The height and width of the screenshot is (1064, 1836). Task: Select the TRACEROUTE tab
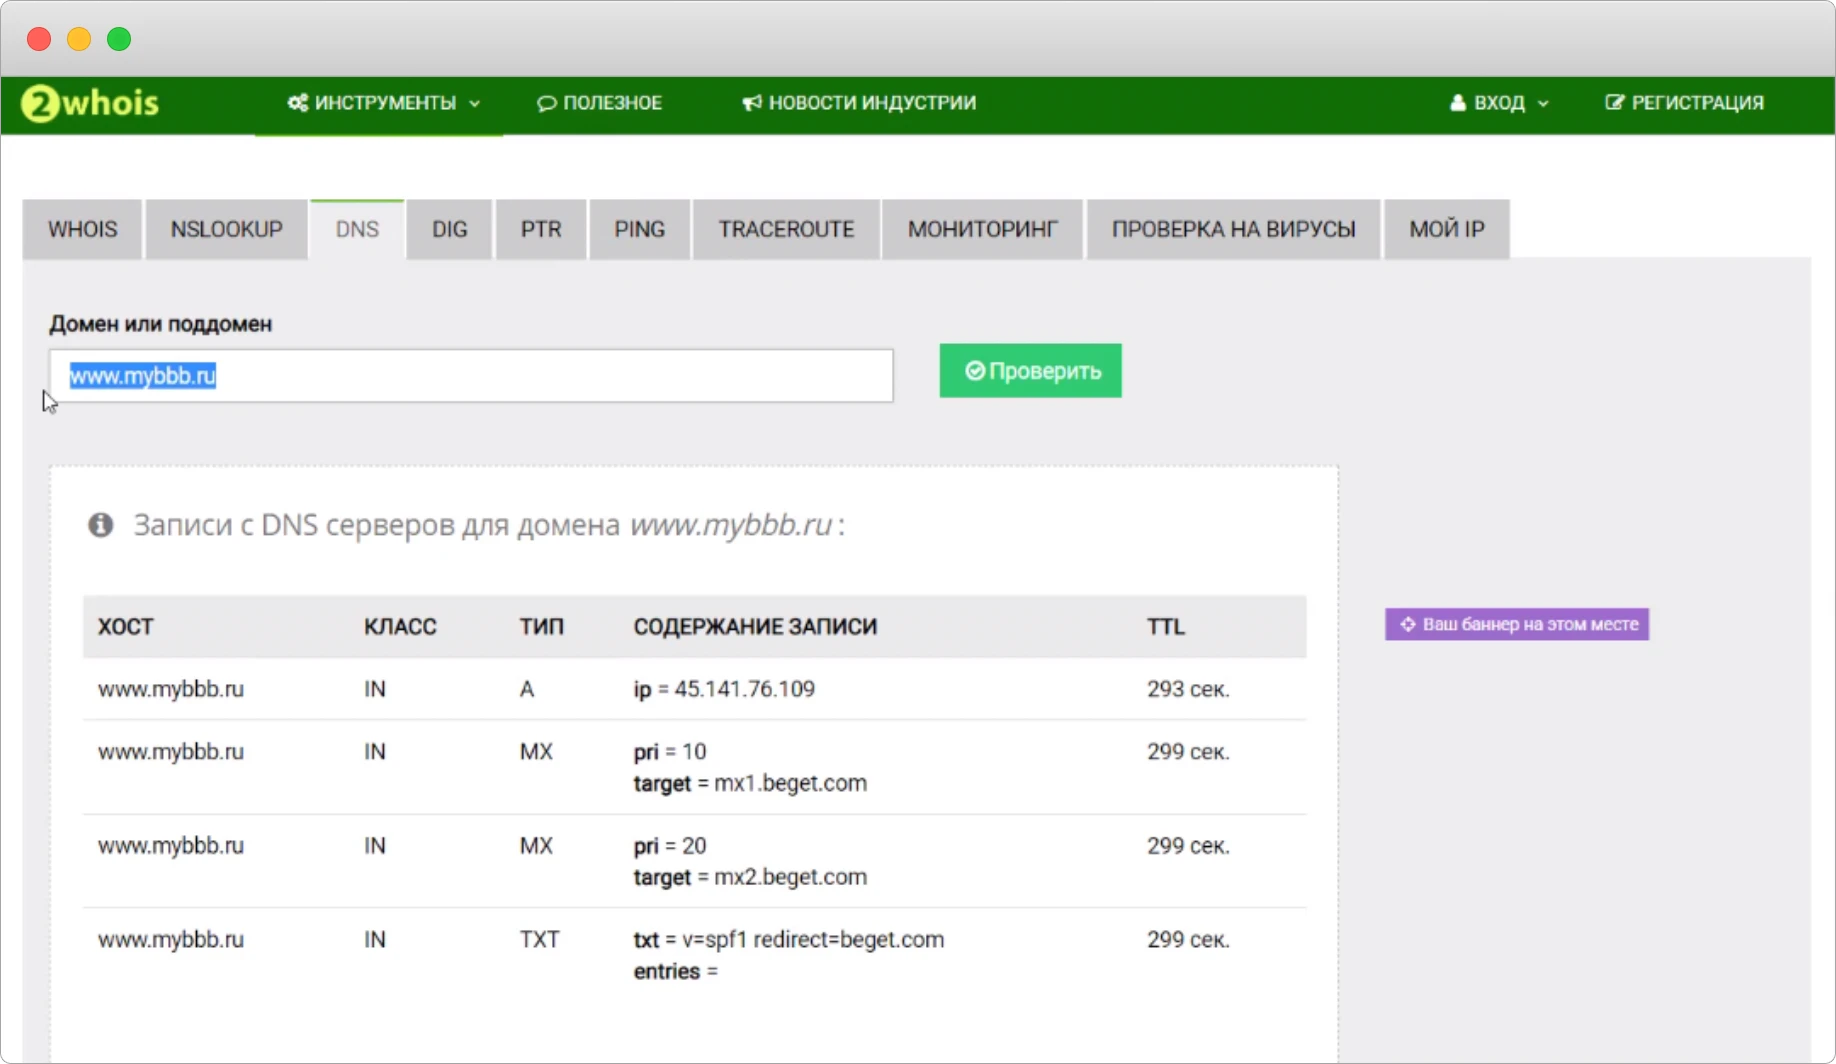[786, 229]
